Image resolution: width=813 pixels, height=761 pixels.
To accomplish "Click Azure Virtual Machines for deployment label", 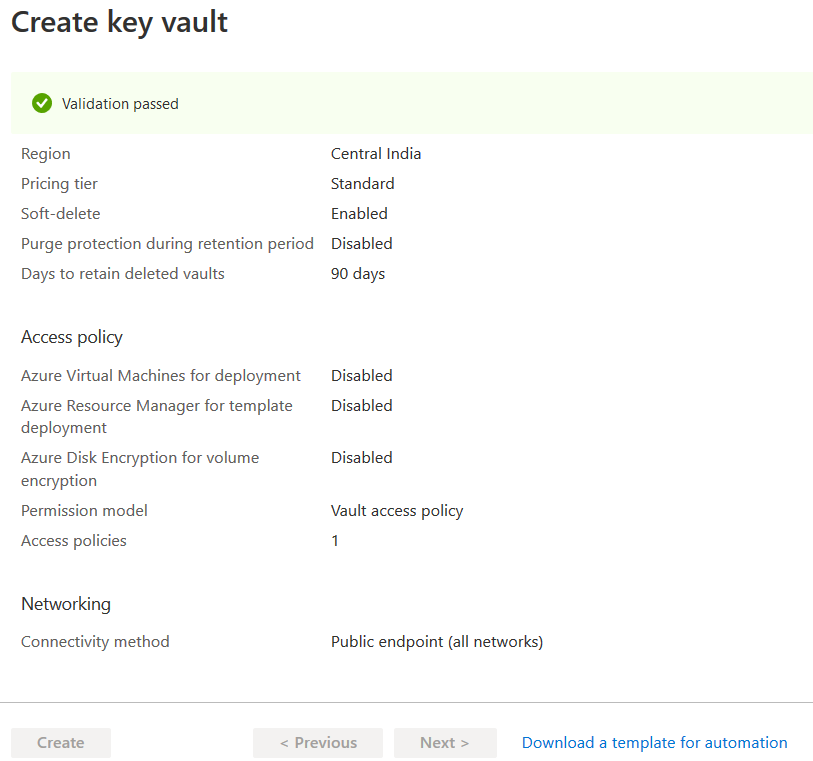I will (x=161, y=376).
